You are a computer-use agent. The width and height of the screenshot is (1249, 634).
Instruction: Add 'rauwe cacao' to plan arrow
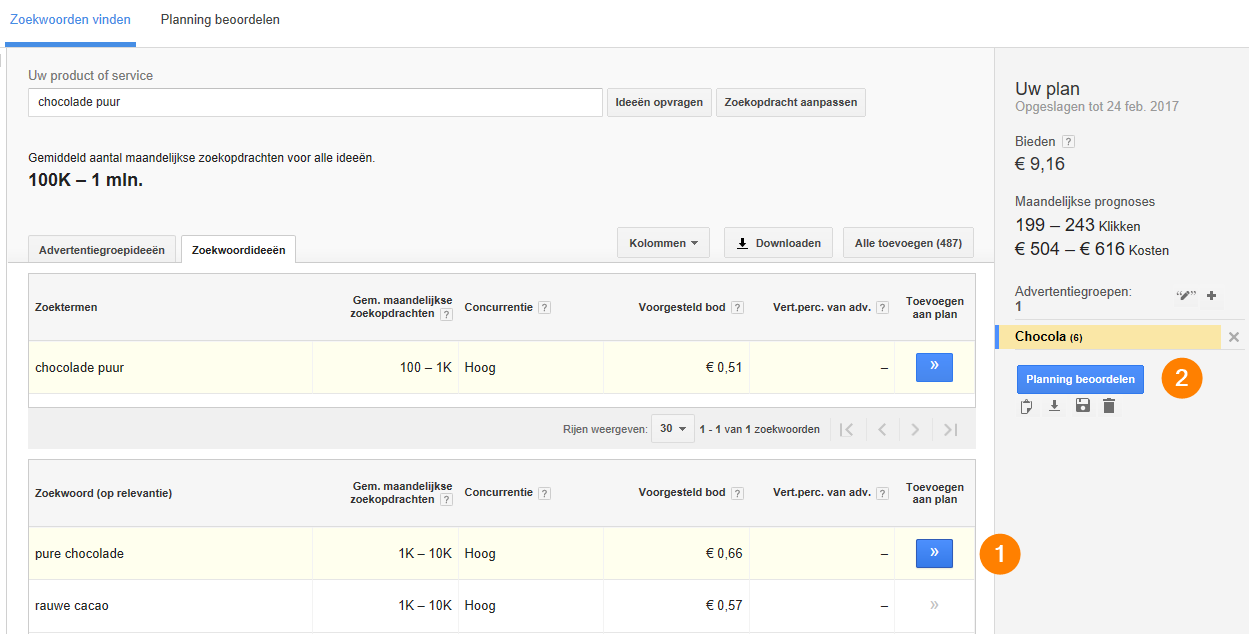pos(934,605)
